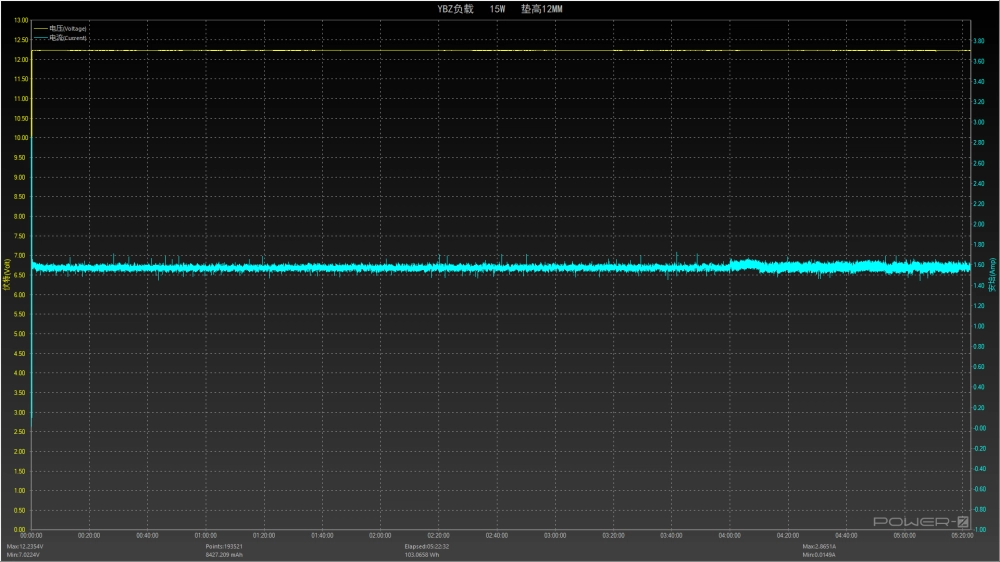Click the chart title YBZ负载 15W 垫高12MM

pos(500,9)
